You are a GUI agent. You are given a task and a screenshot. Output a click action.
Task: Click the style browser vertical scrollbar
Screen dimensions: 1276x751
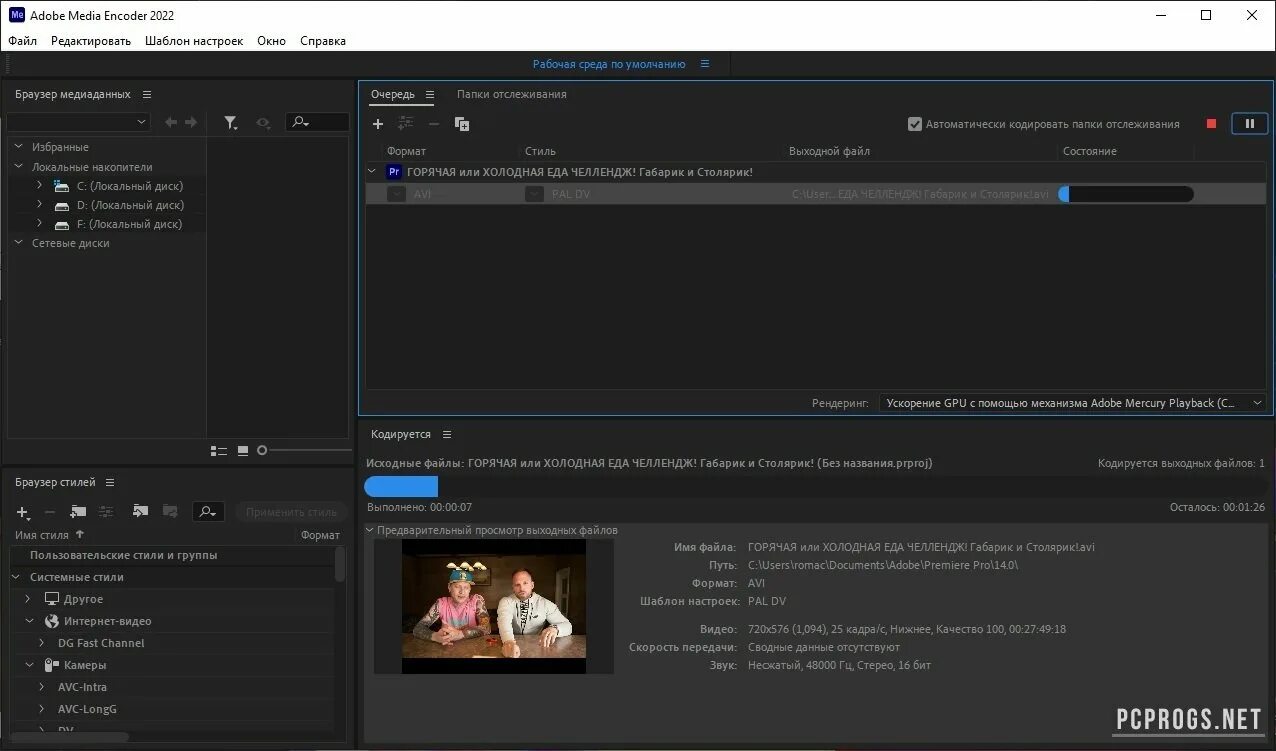340,564
